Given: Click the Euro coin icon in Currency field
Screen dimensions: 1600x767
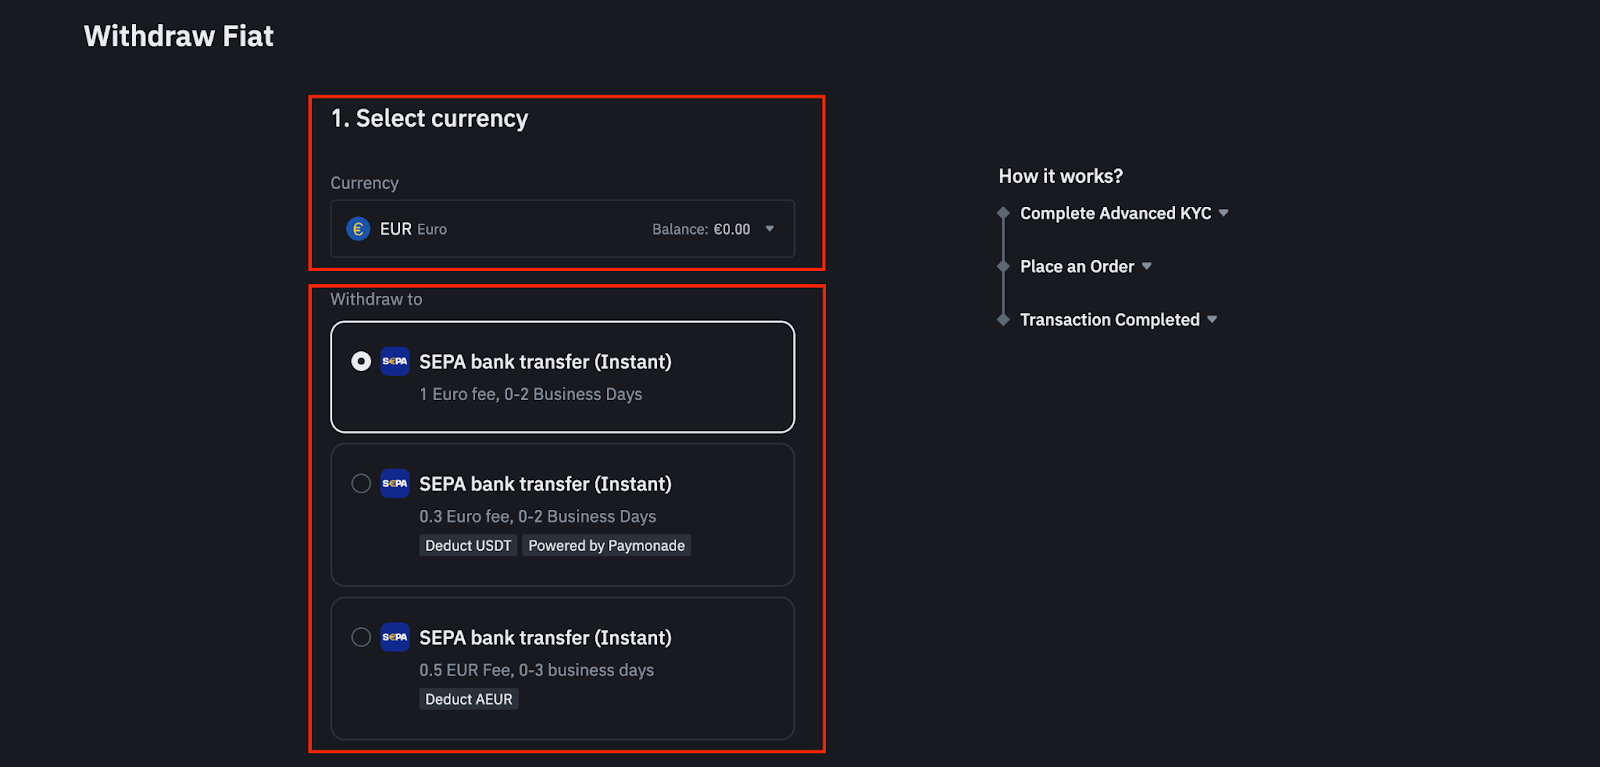Looking at the screenshot, I should point(358,229).
